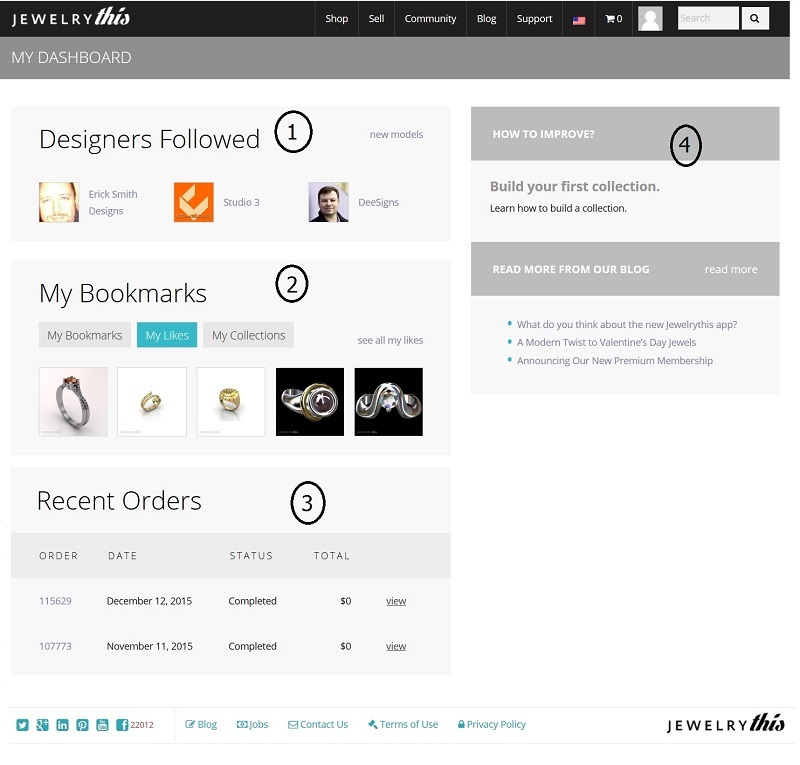Open the Google Plus icon in footer
Screen dimensions: 800x765
click(42, 725)
